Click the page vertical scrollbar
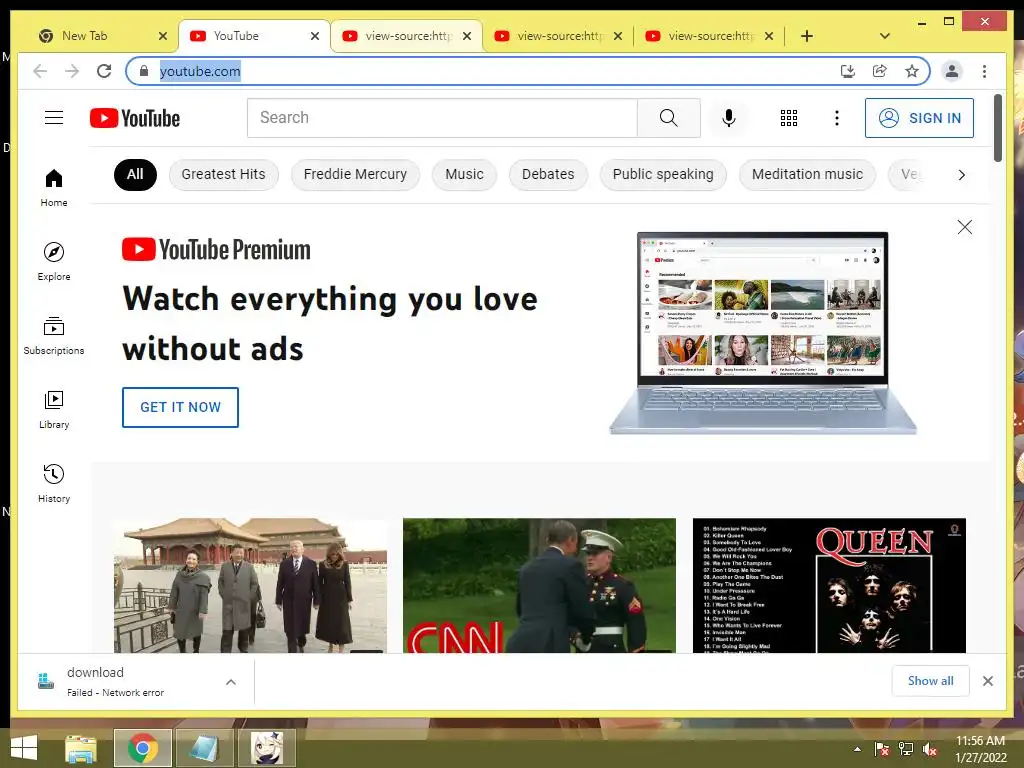 [997, 127]
